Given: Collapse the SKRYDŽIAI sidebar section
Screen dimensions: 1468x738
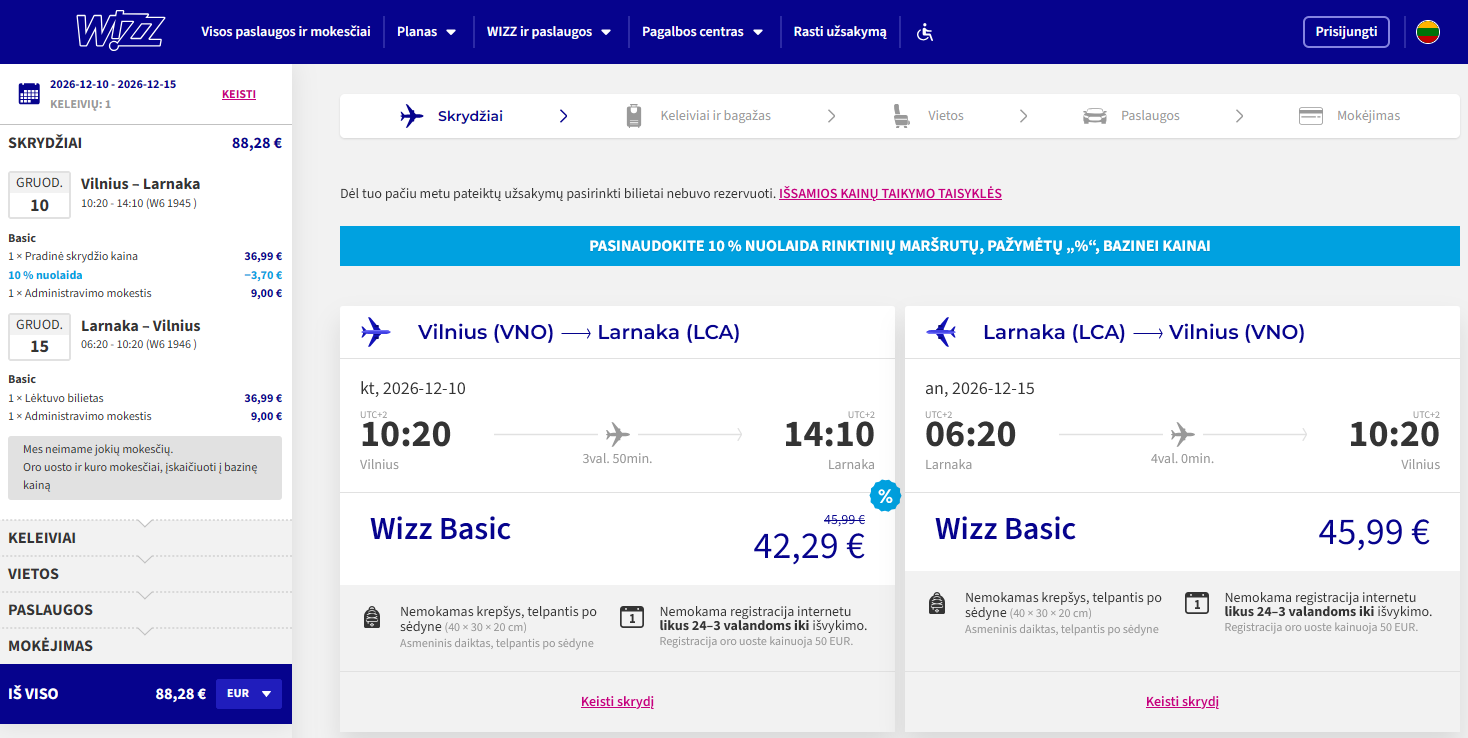Looking at the screenshot, I should click(x=146, y=143).
